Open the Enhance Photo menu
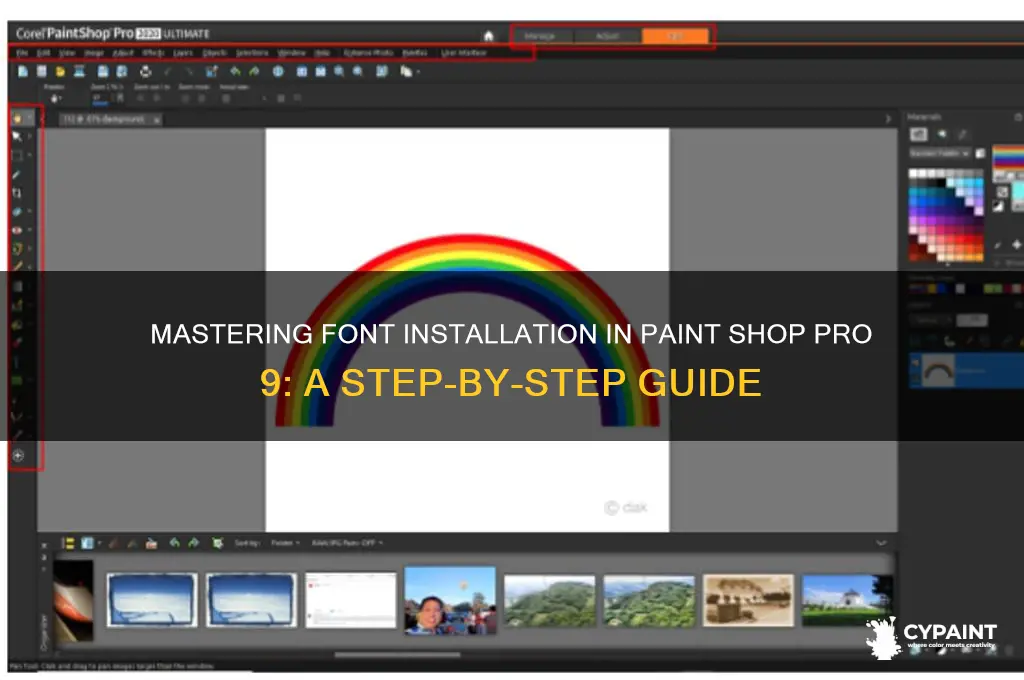 (368, 52)
